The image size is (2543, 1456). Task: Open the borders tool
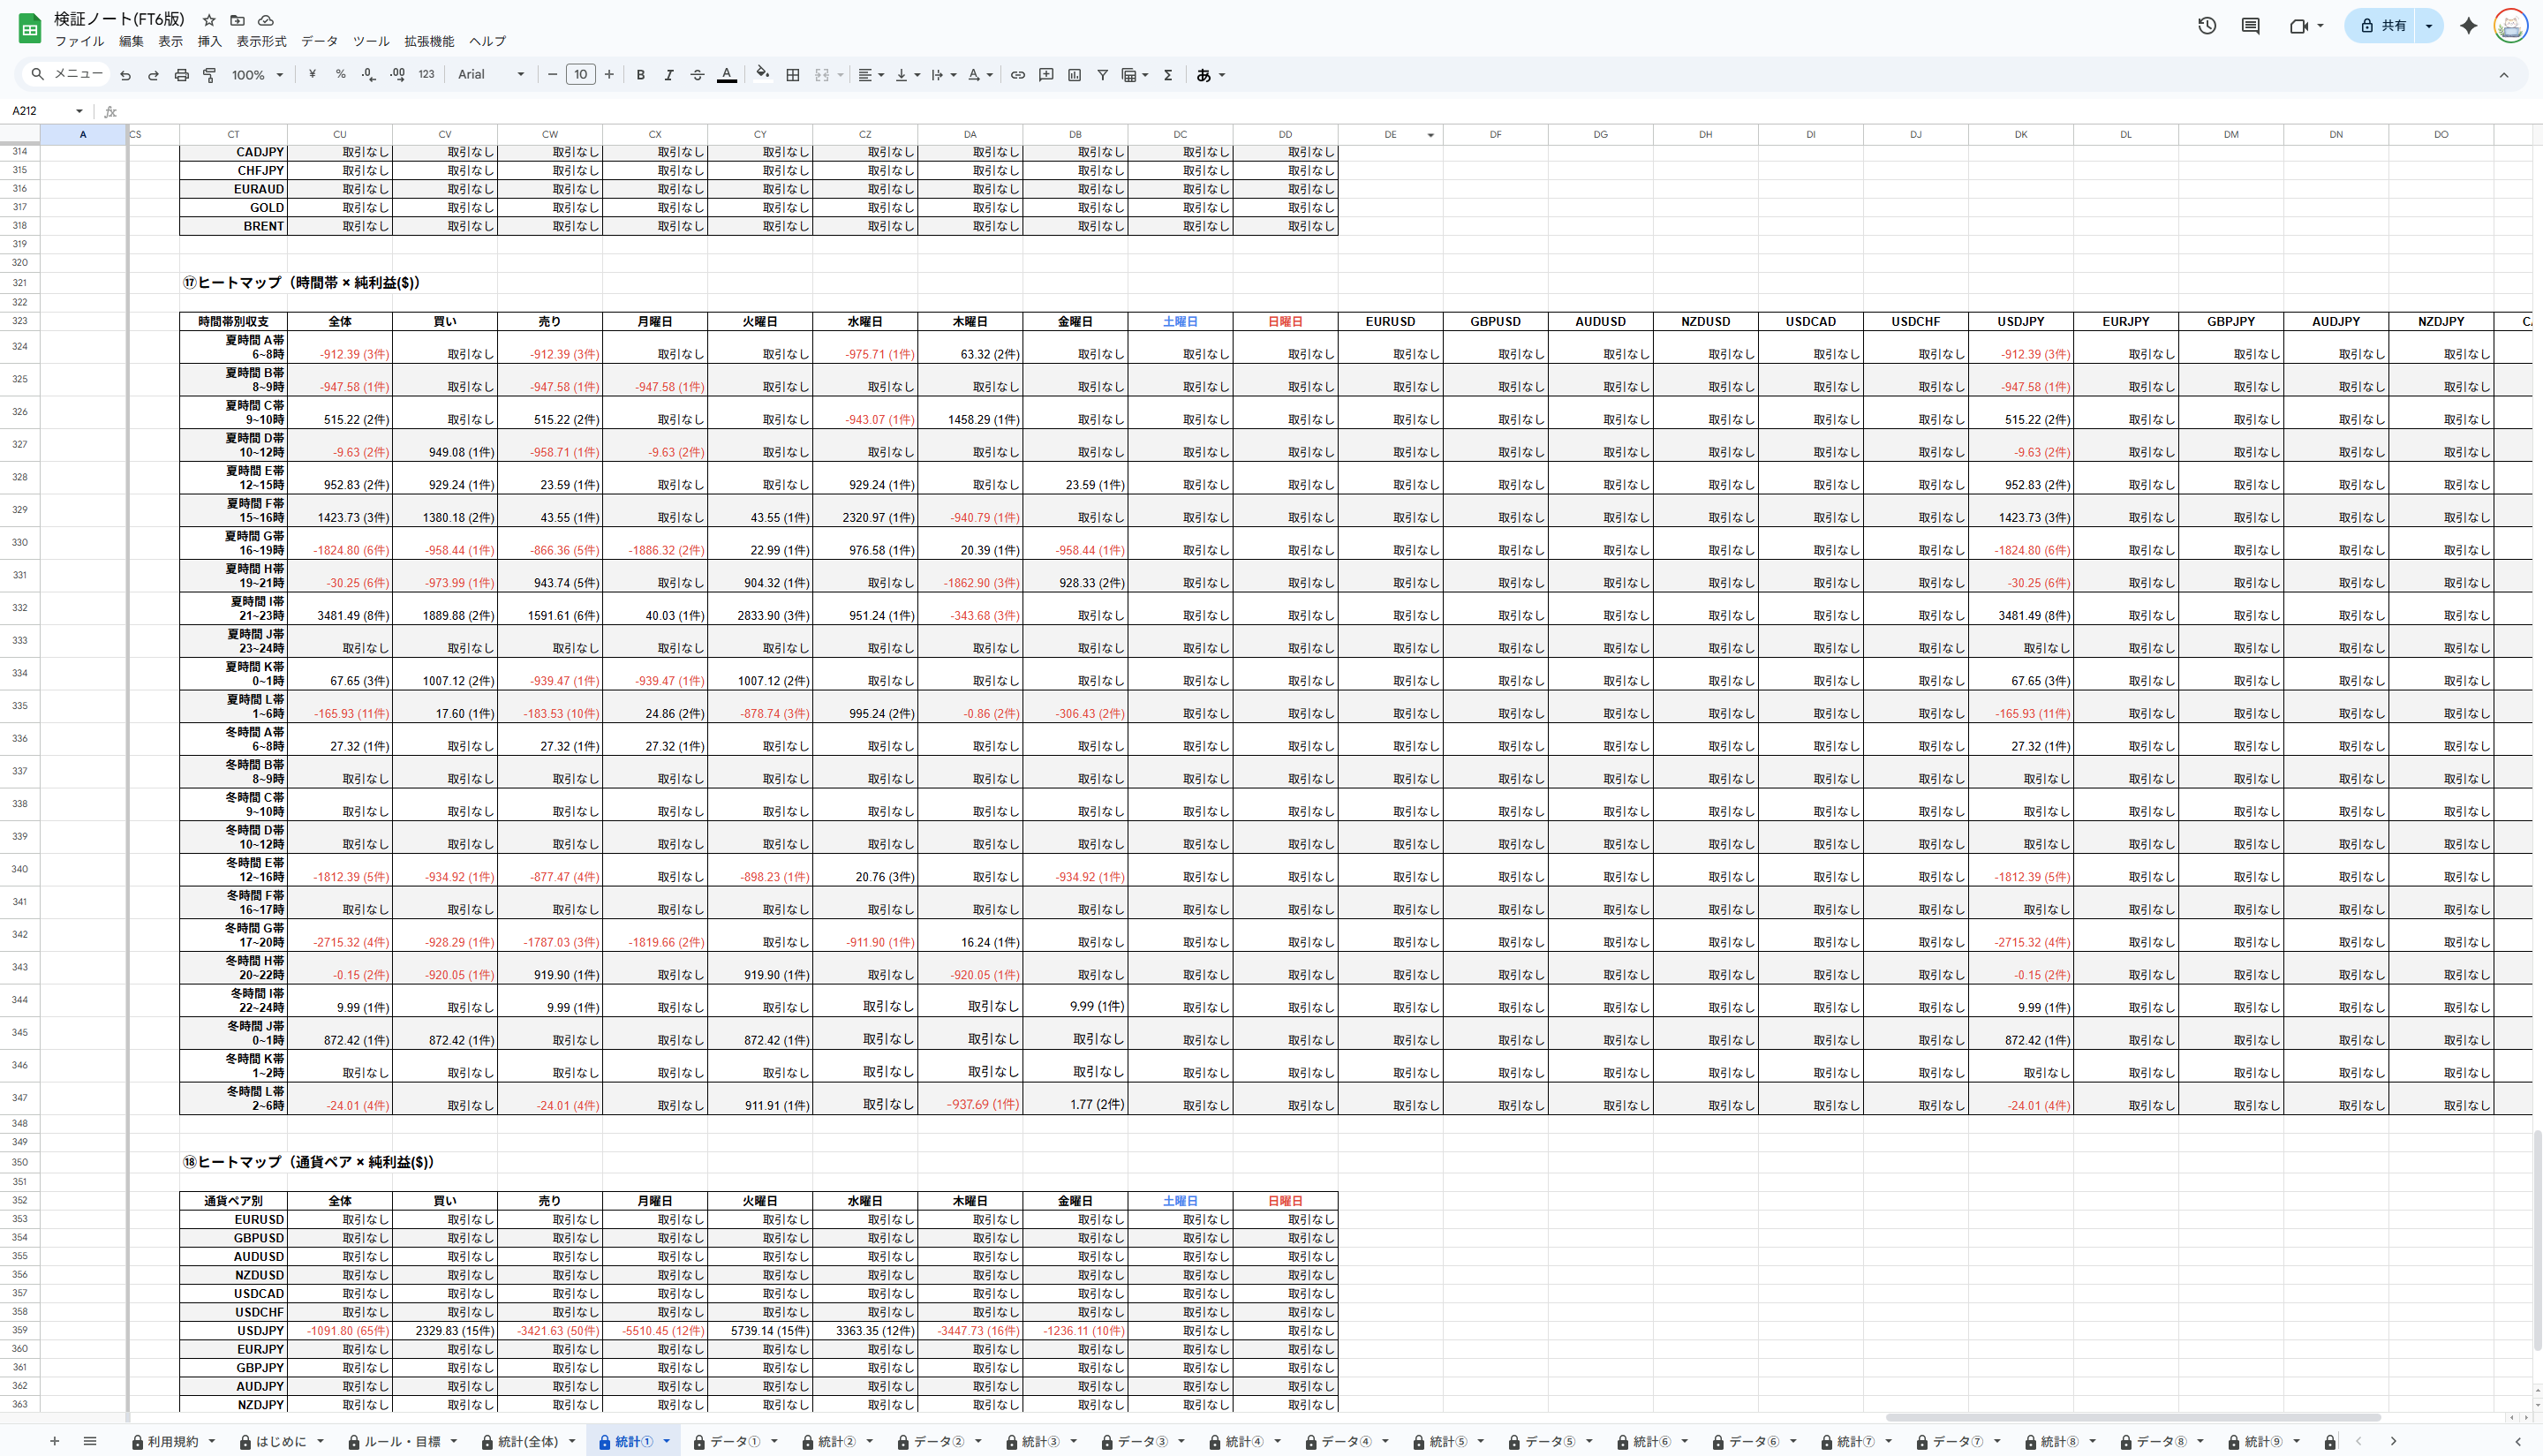pyautogui.click(x=793, y=75)
